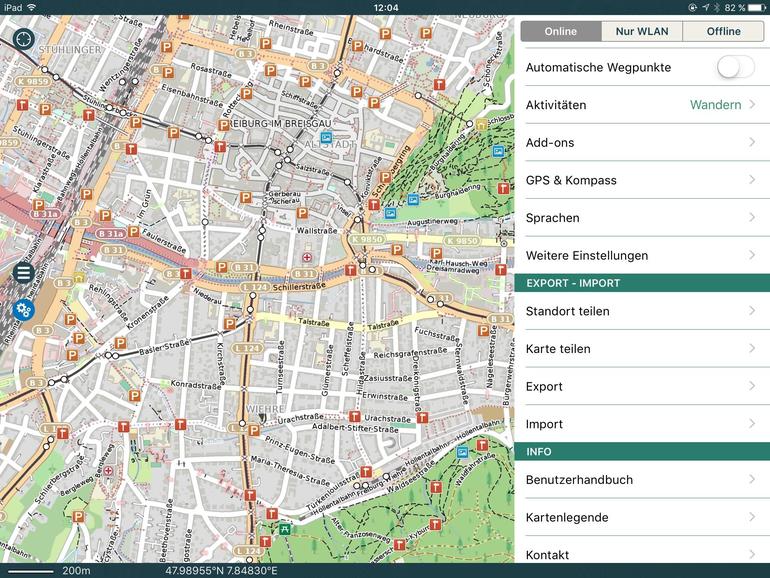
Task: Click Standort teilen
Action: tap(641, 311)
